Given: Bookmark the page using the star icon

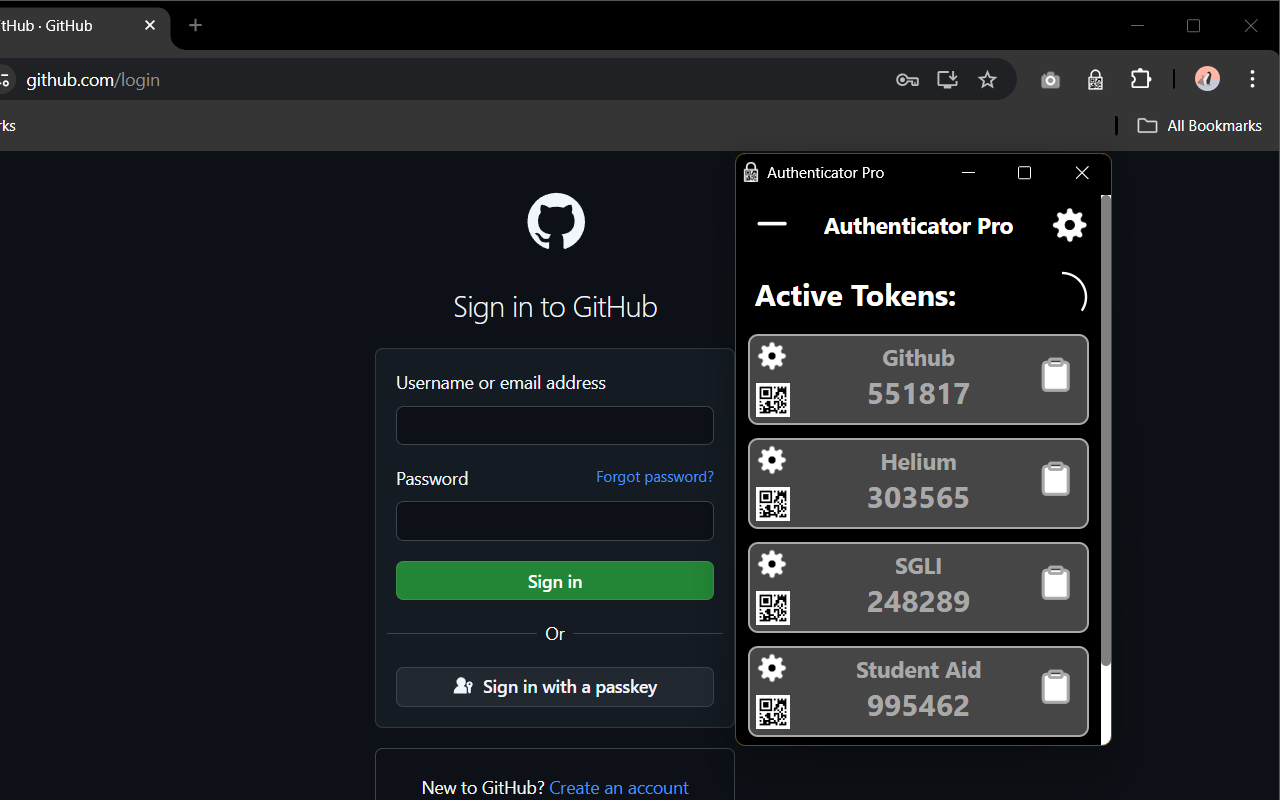Looking at the screenshot, I should click(987, 79).
